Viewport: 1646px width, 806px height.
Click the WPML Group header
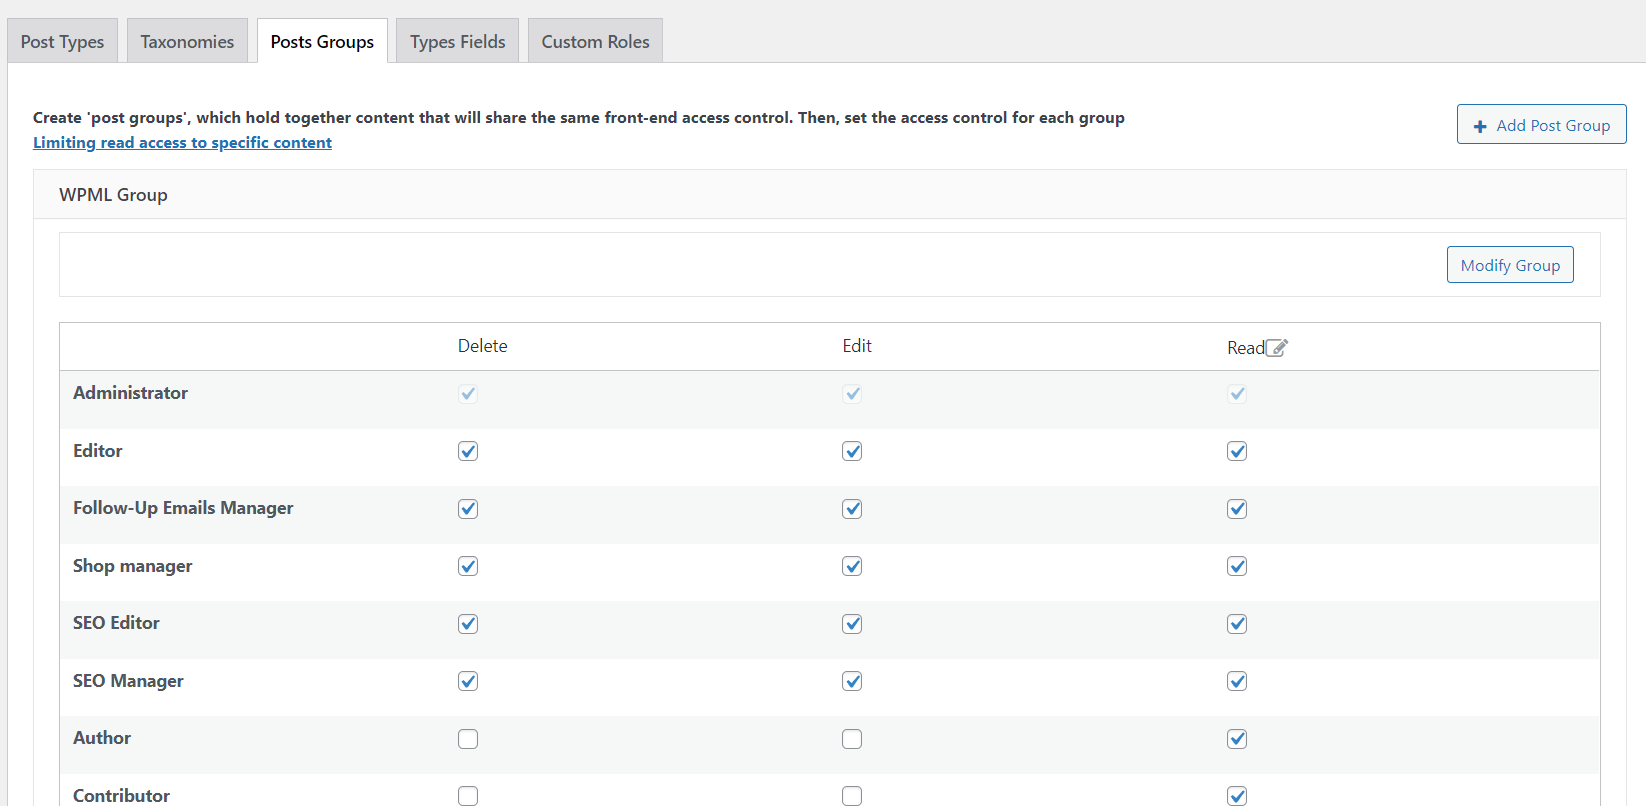pyautogui.click(x=113, y=195)
